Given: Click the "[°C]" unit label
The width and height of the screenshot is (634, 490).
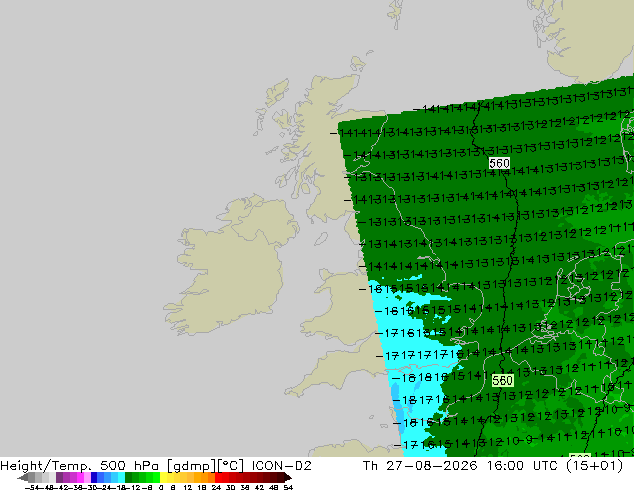Looking at the screenshot, I should coord(231,466).
